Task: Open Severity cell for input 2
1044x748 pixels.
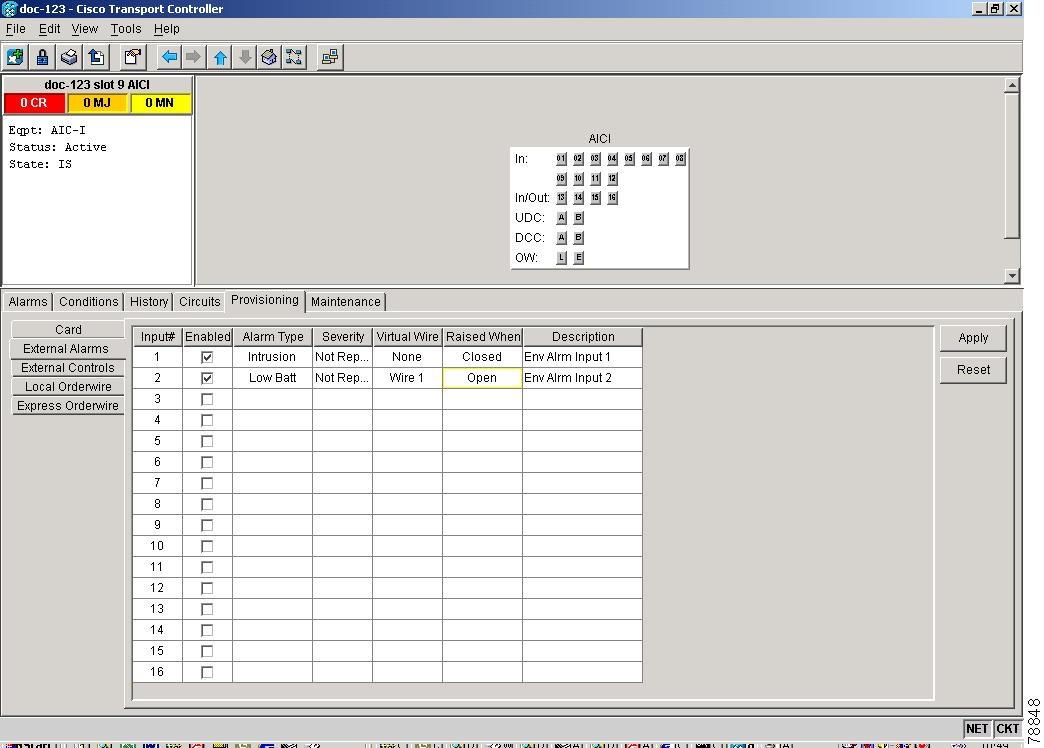Action: [342, 378]
